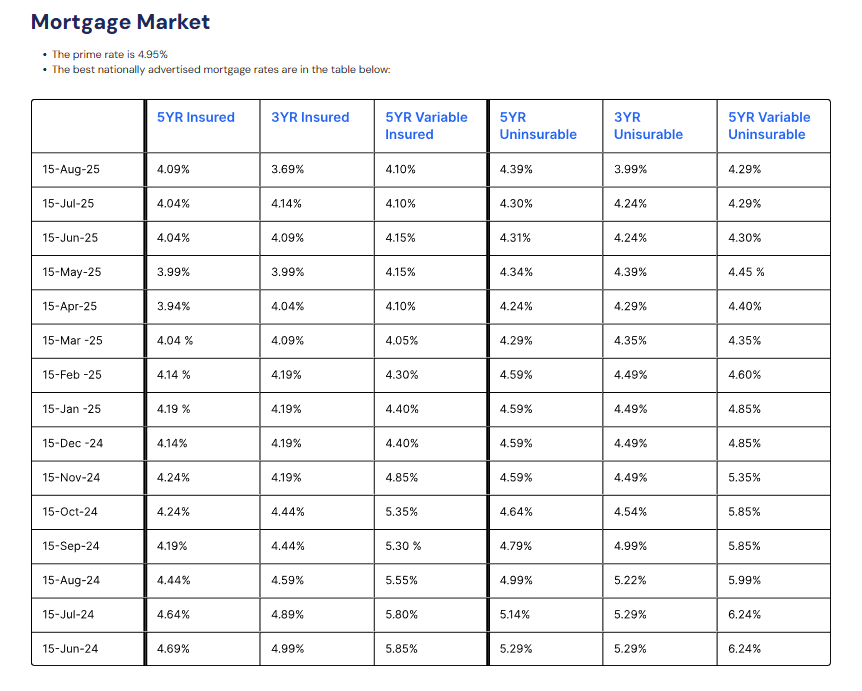Click the 15-Oct-24 date cell
The width and height of the screenshot is (862, 691).
[70, 512]
